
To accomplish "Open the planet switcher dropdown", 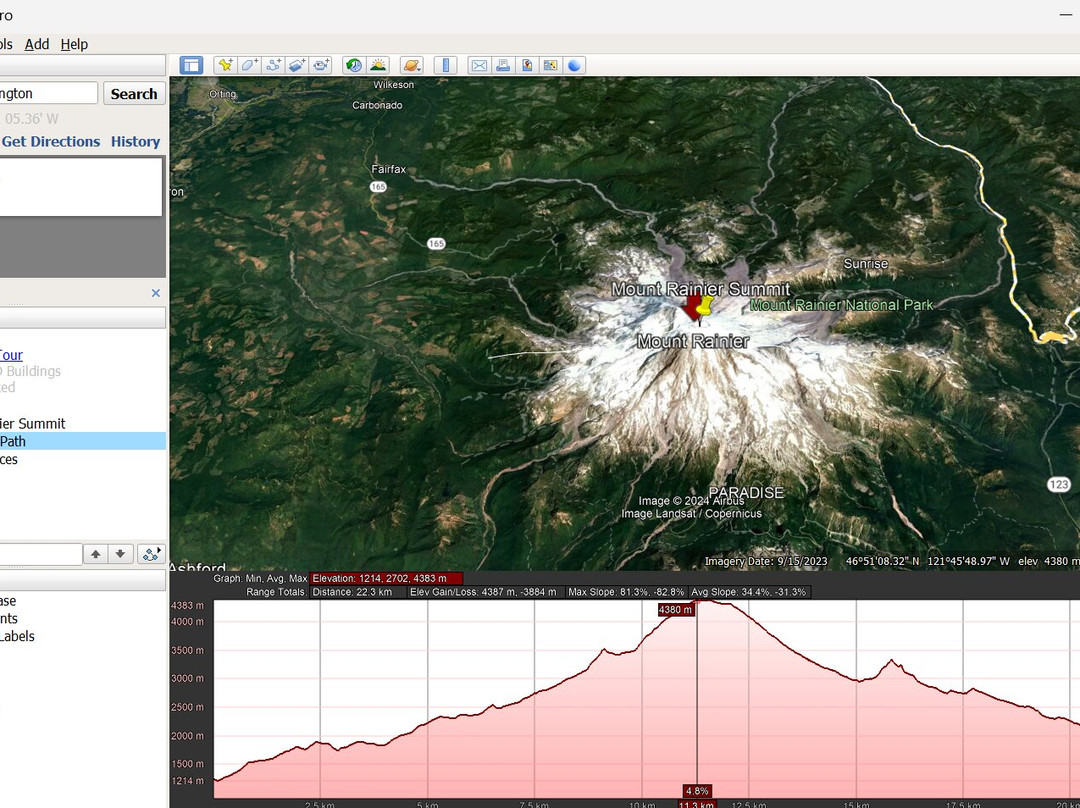I will point(412,65).
